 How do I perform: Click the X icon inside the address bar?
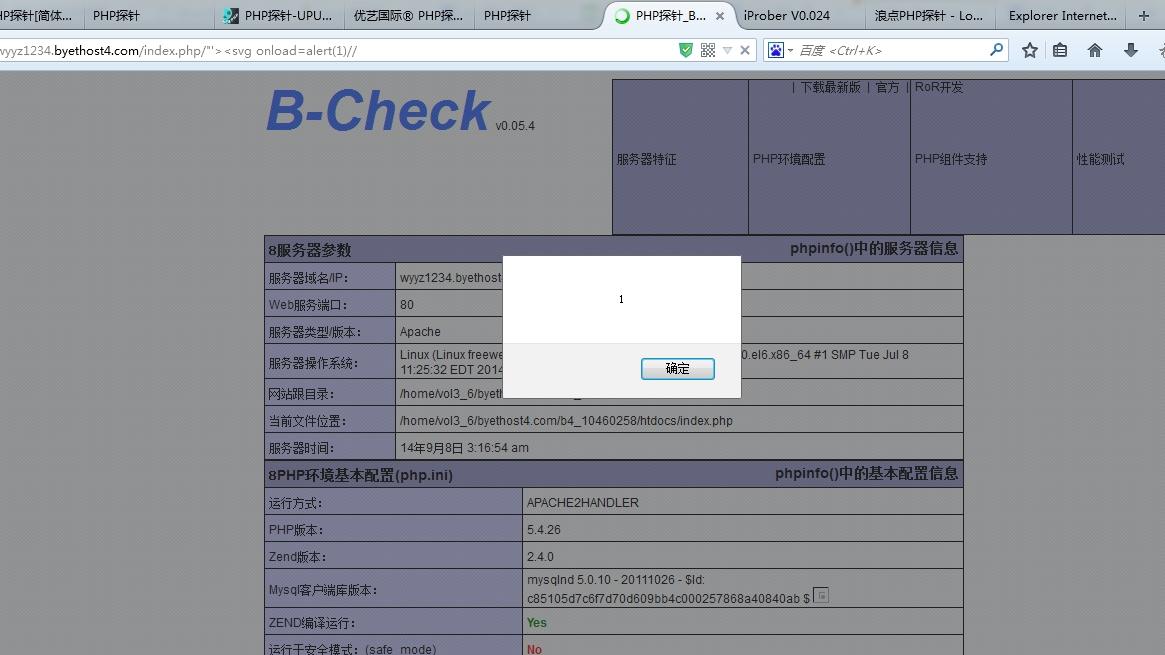click(743, 48)
